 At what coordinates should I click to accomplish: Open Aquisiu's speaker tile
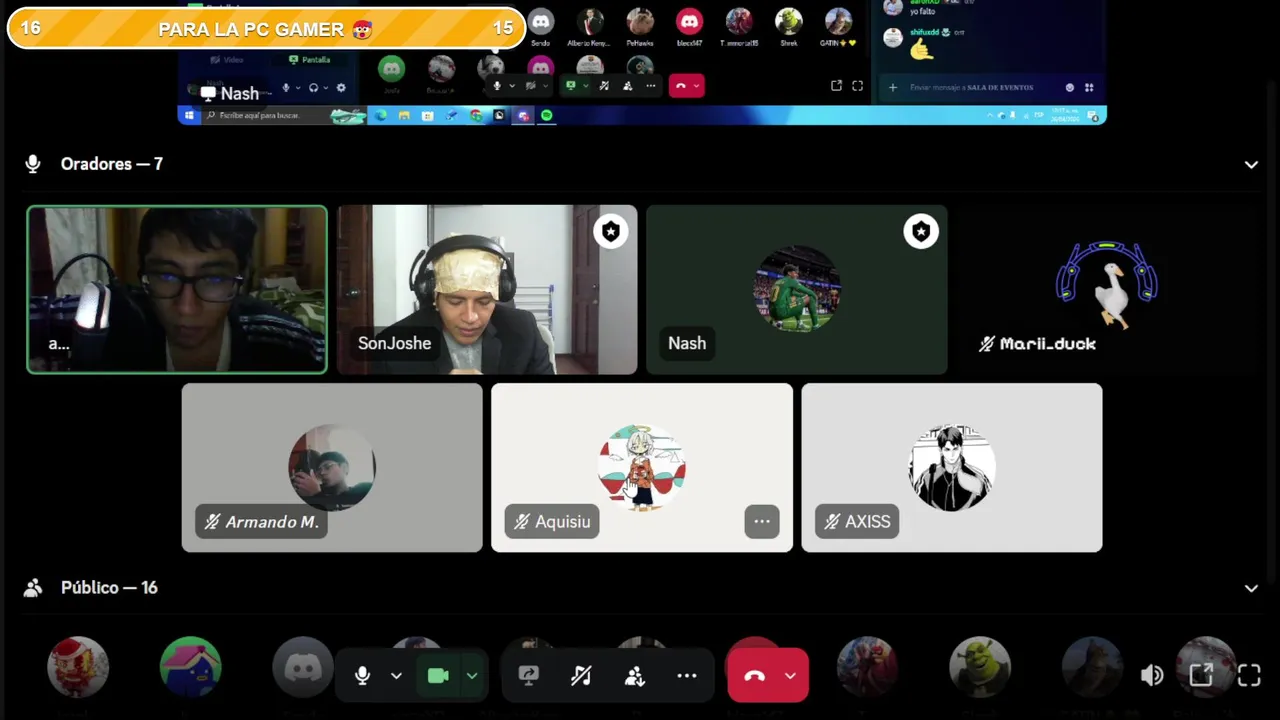point(642,468)
